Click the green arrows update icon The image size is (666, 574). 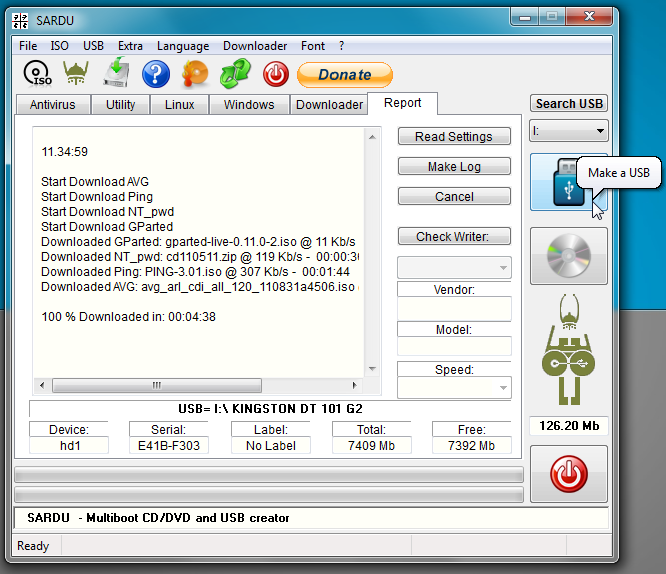(x=235, y=74)
